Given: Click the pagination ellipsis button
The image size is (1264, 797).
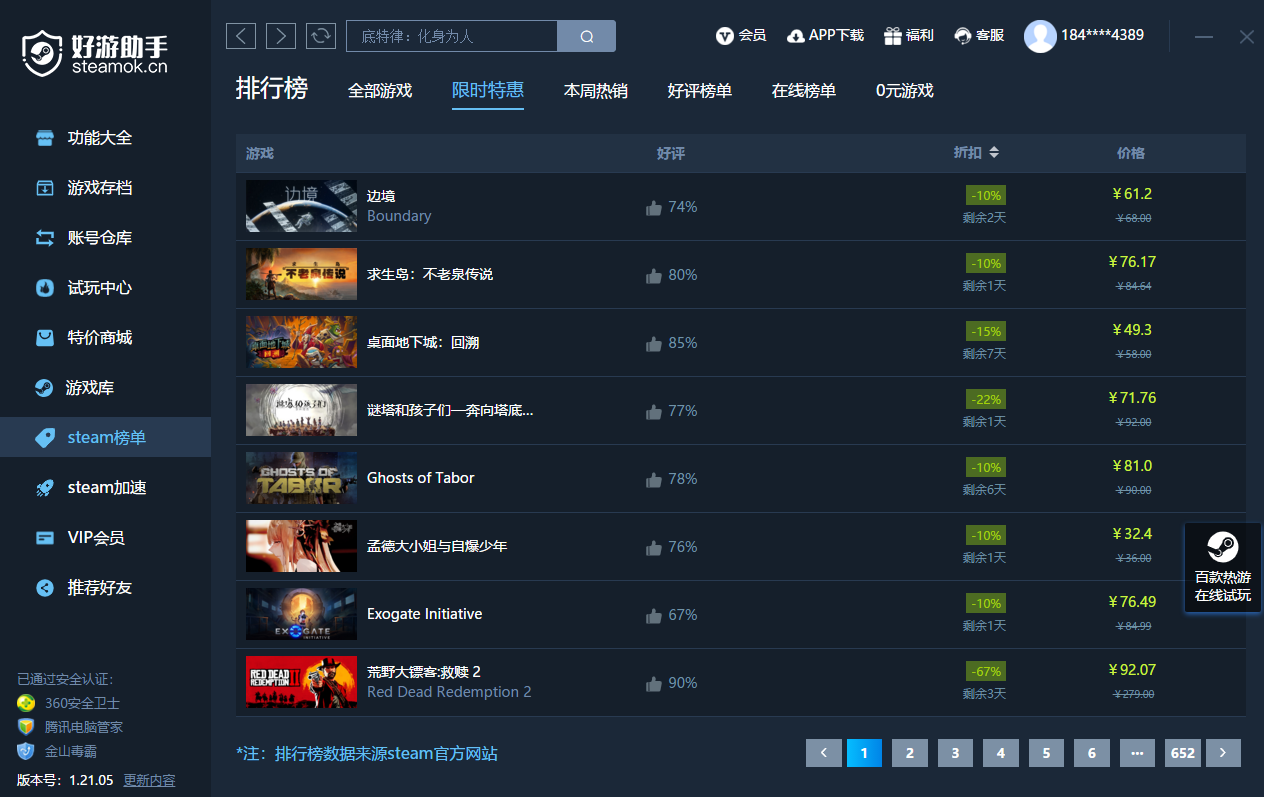Looking at the screenshot, I should click(x=1137, y=753).
